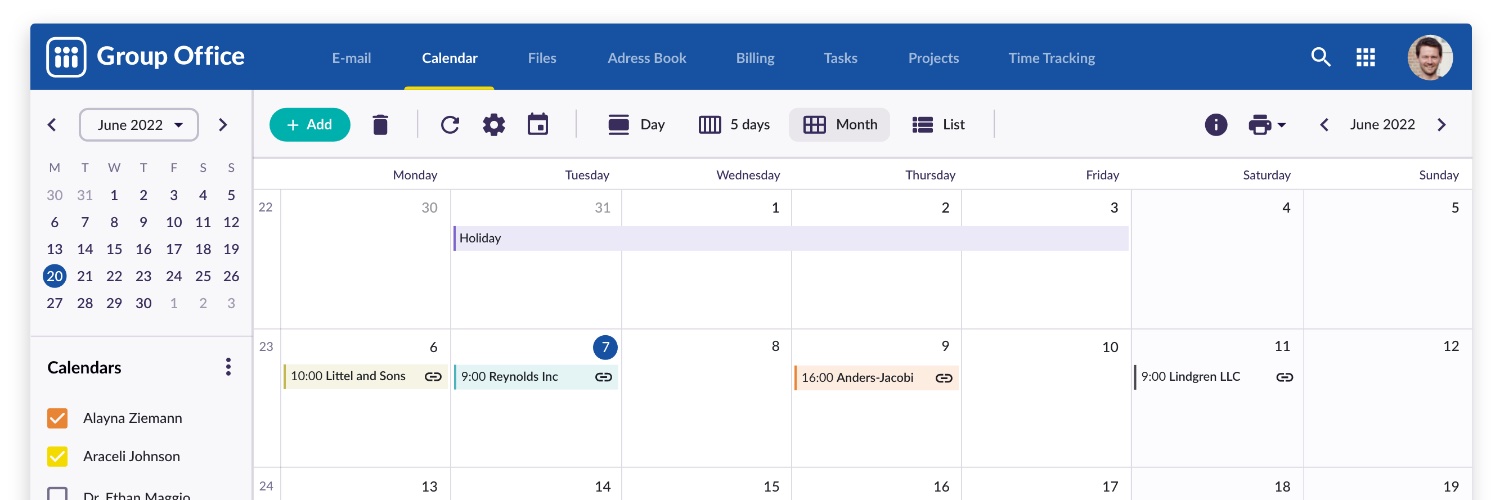Open 9:00 Lindgren LLC event

click(x=1217, y=377)
